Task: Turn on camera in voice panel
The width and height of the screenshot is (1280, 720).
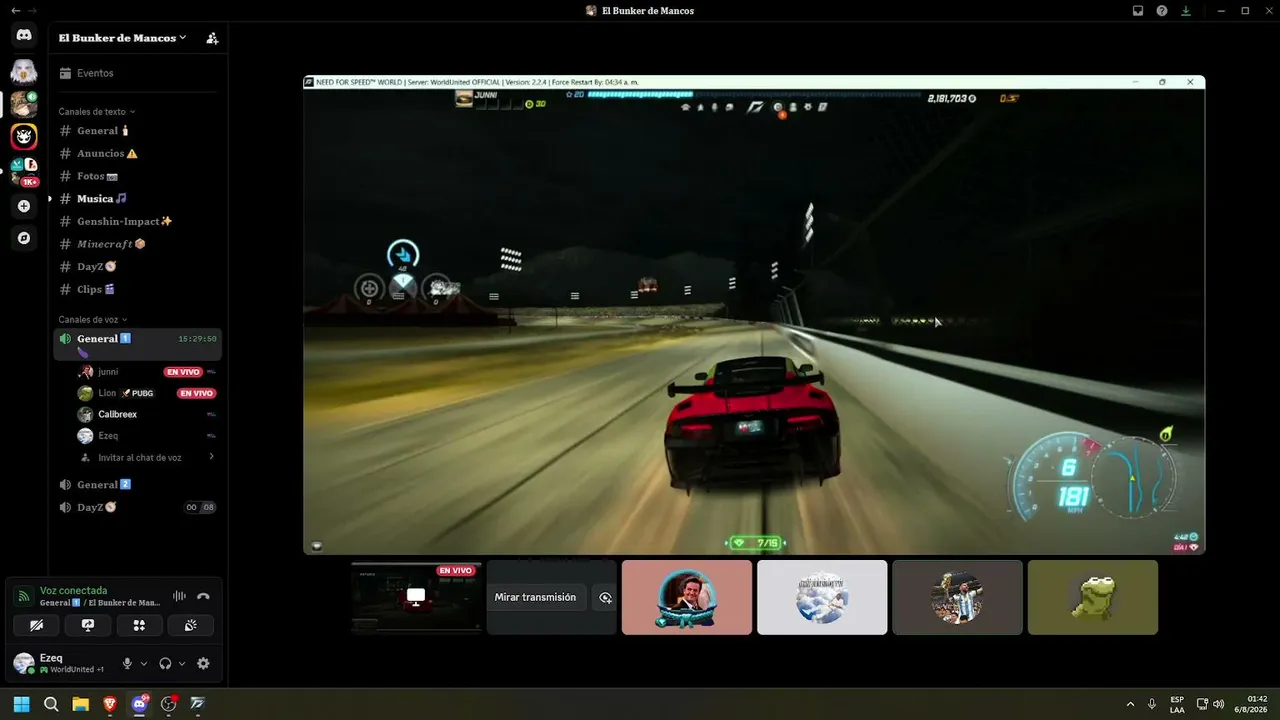Action: (37, 625)
